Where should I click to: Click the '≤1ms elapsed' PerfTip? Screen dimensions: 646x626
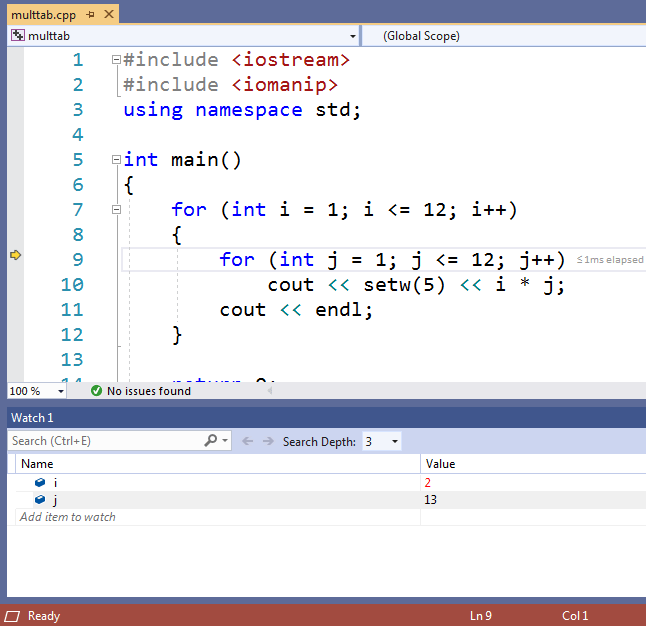[x=609, y=260]
